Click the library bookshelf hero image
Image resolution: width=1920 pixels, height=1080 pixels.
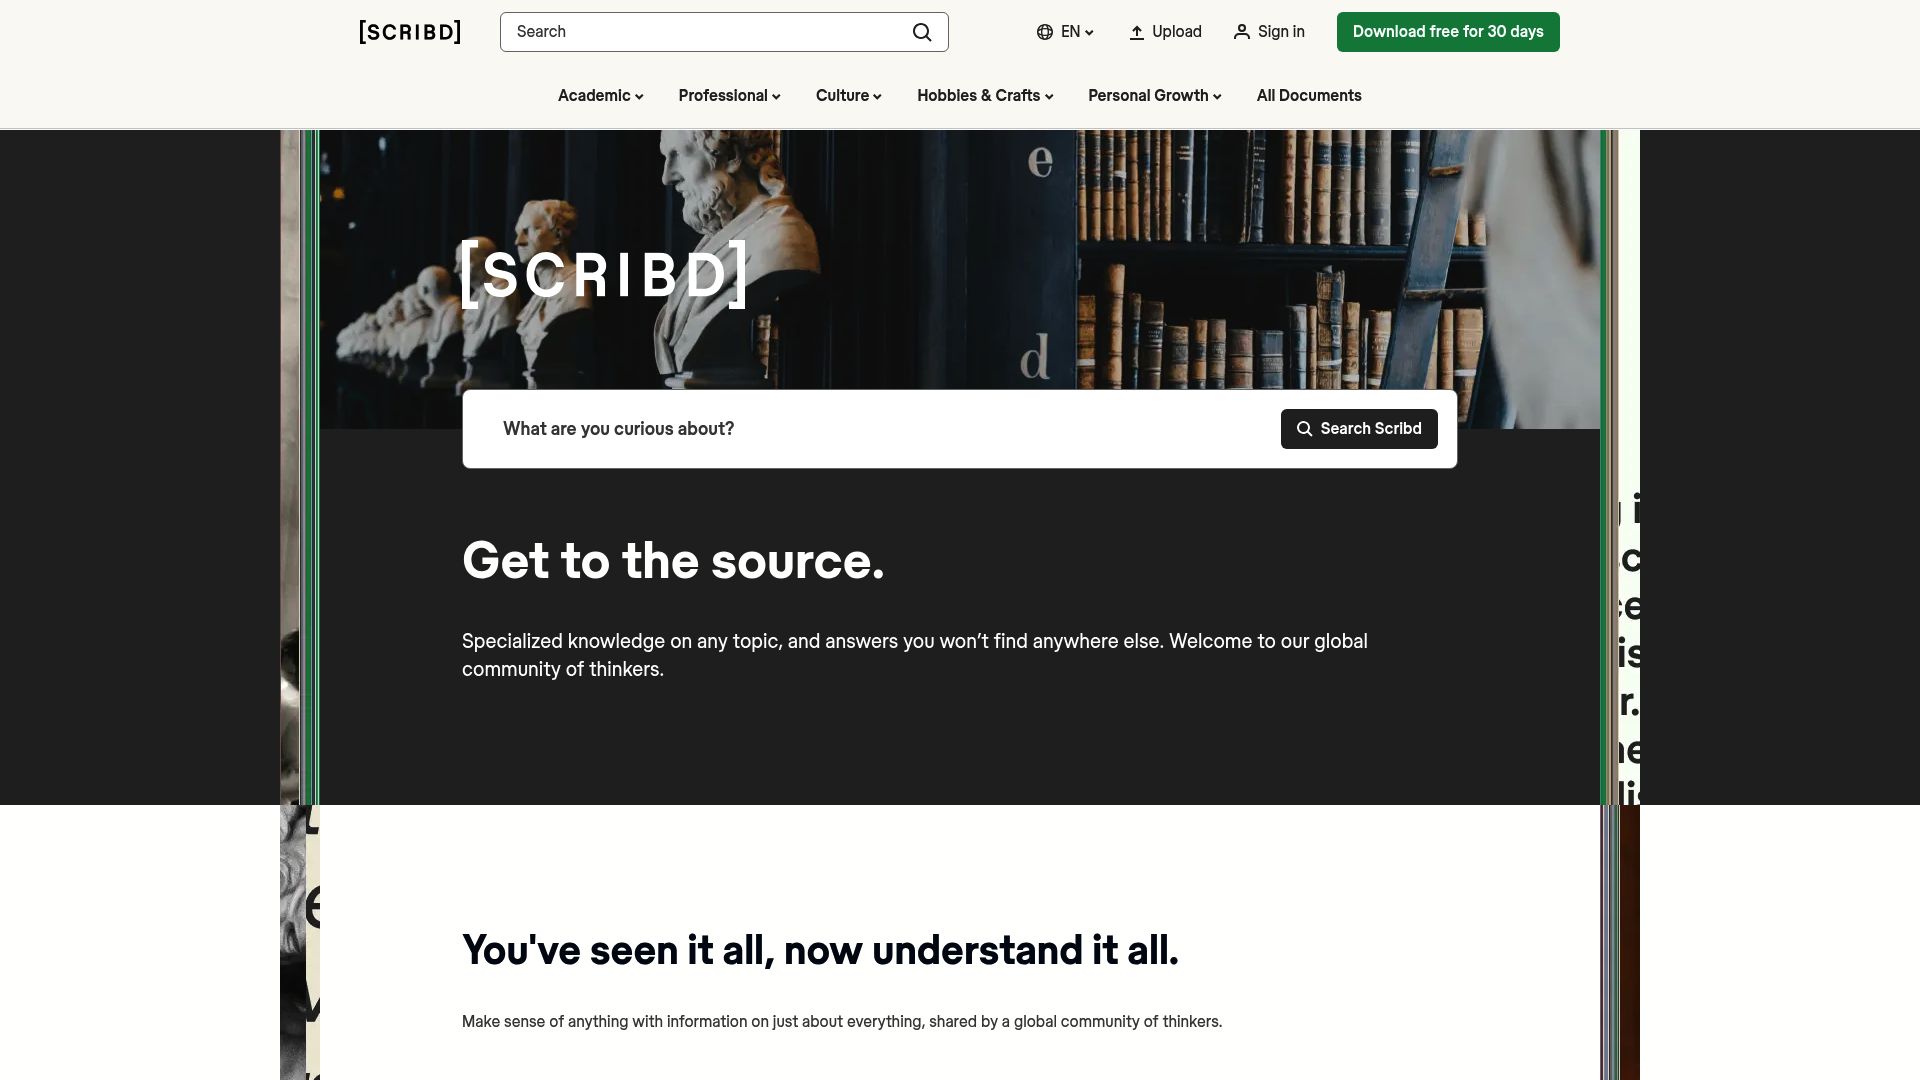point(1200,250)
